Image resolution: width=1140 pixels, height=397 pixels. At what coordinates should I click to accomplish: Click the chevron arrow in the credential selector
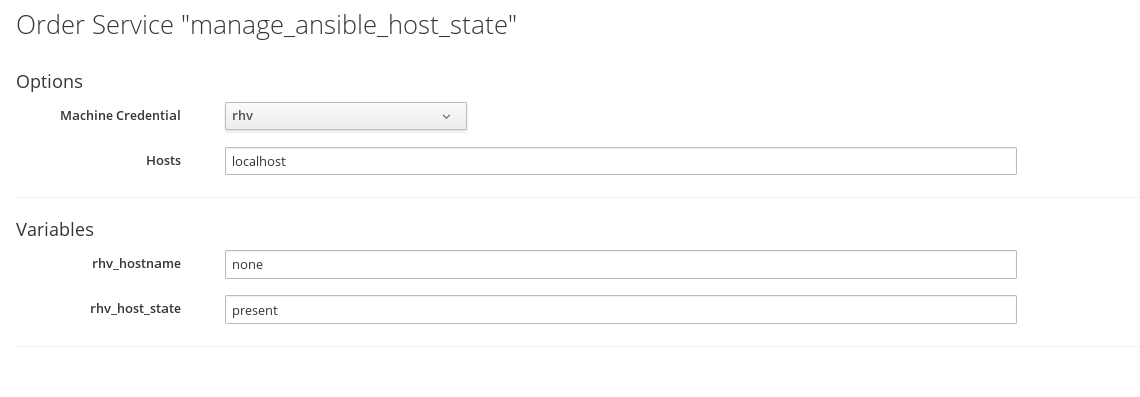(x=446, y=116)
